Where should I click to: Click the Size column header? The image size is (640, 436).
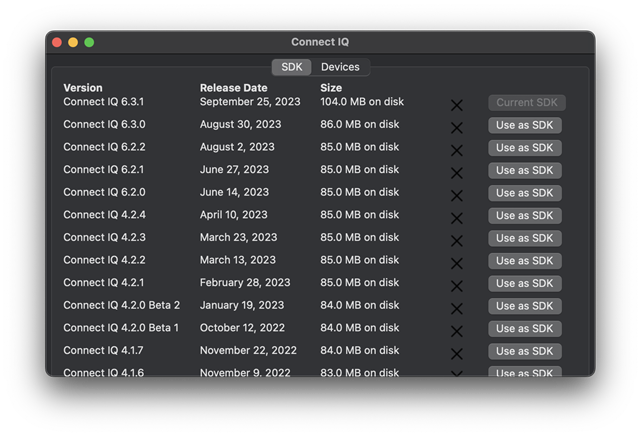click(331, 88)
